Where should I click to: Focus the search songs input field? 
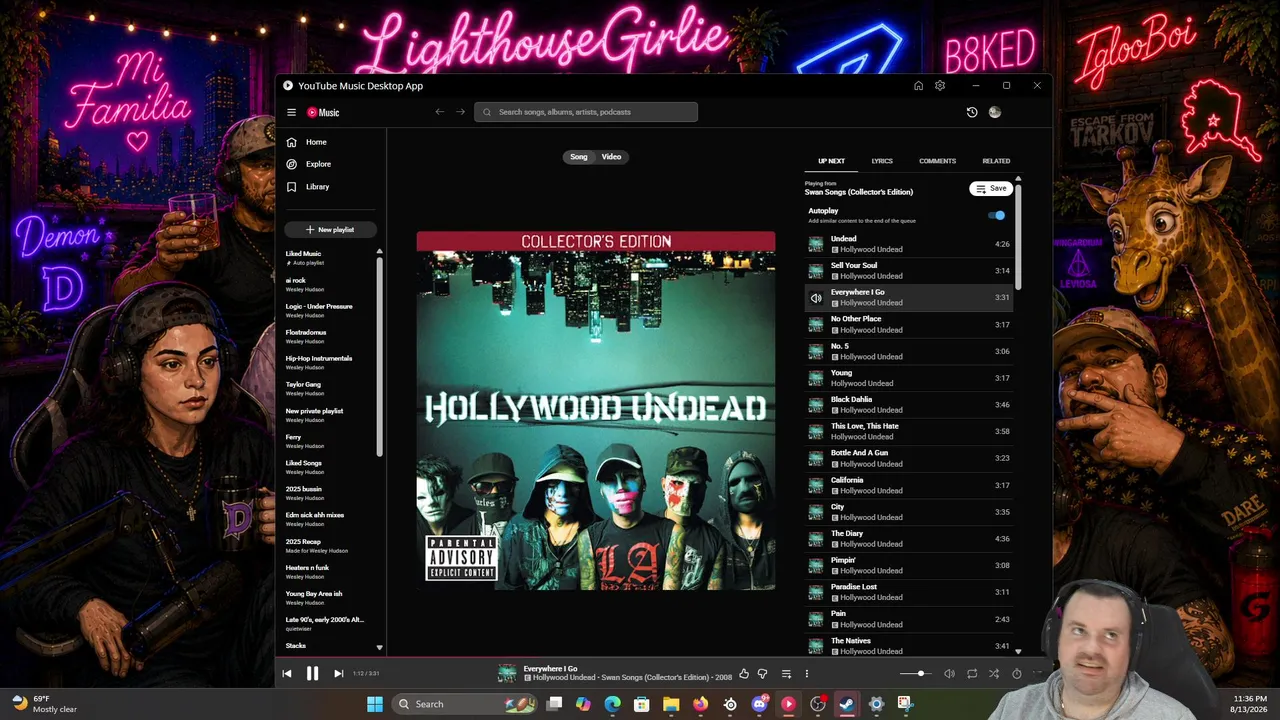(x=586, y=112)
